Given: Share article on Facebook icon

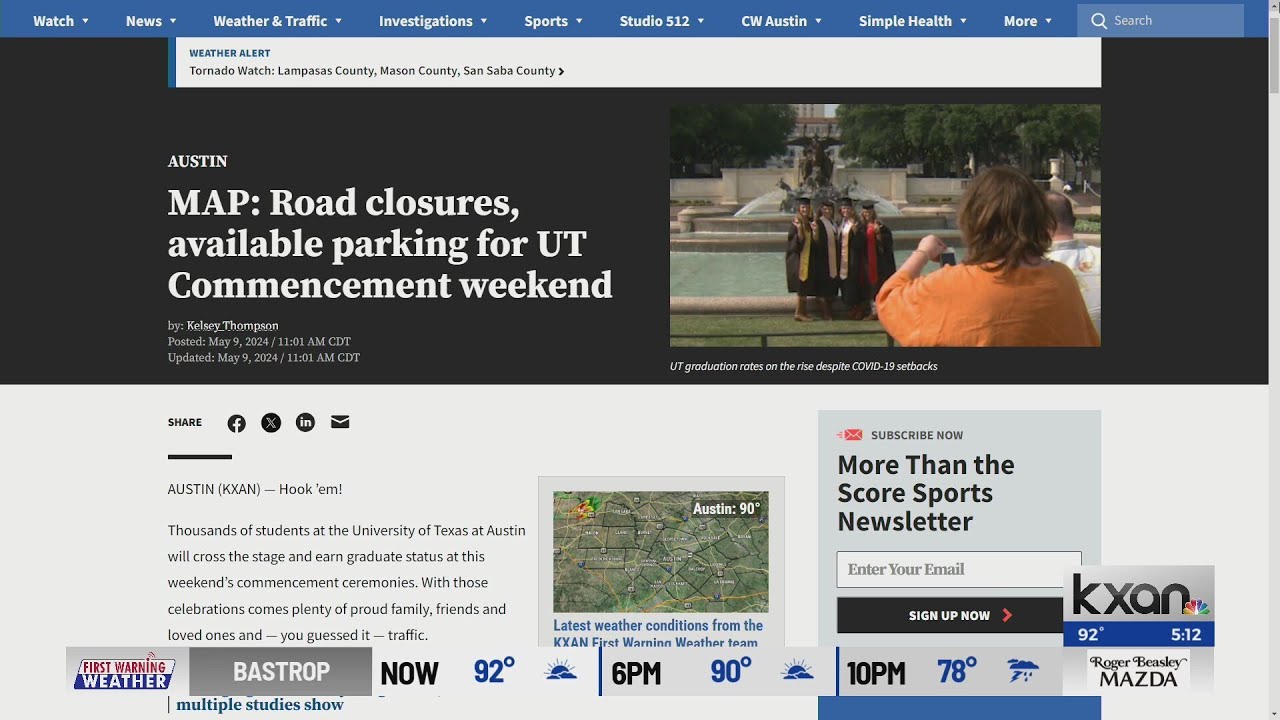Looking at the screenshot, I should tap(236, 423).
